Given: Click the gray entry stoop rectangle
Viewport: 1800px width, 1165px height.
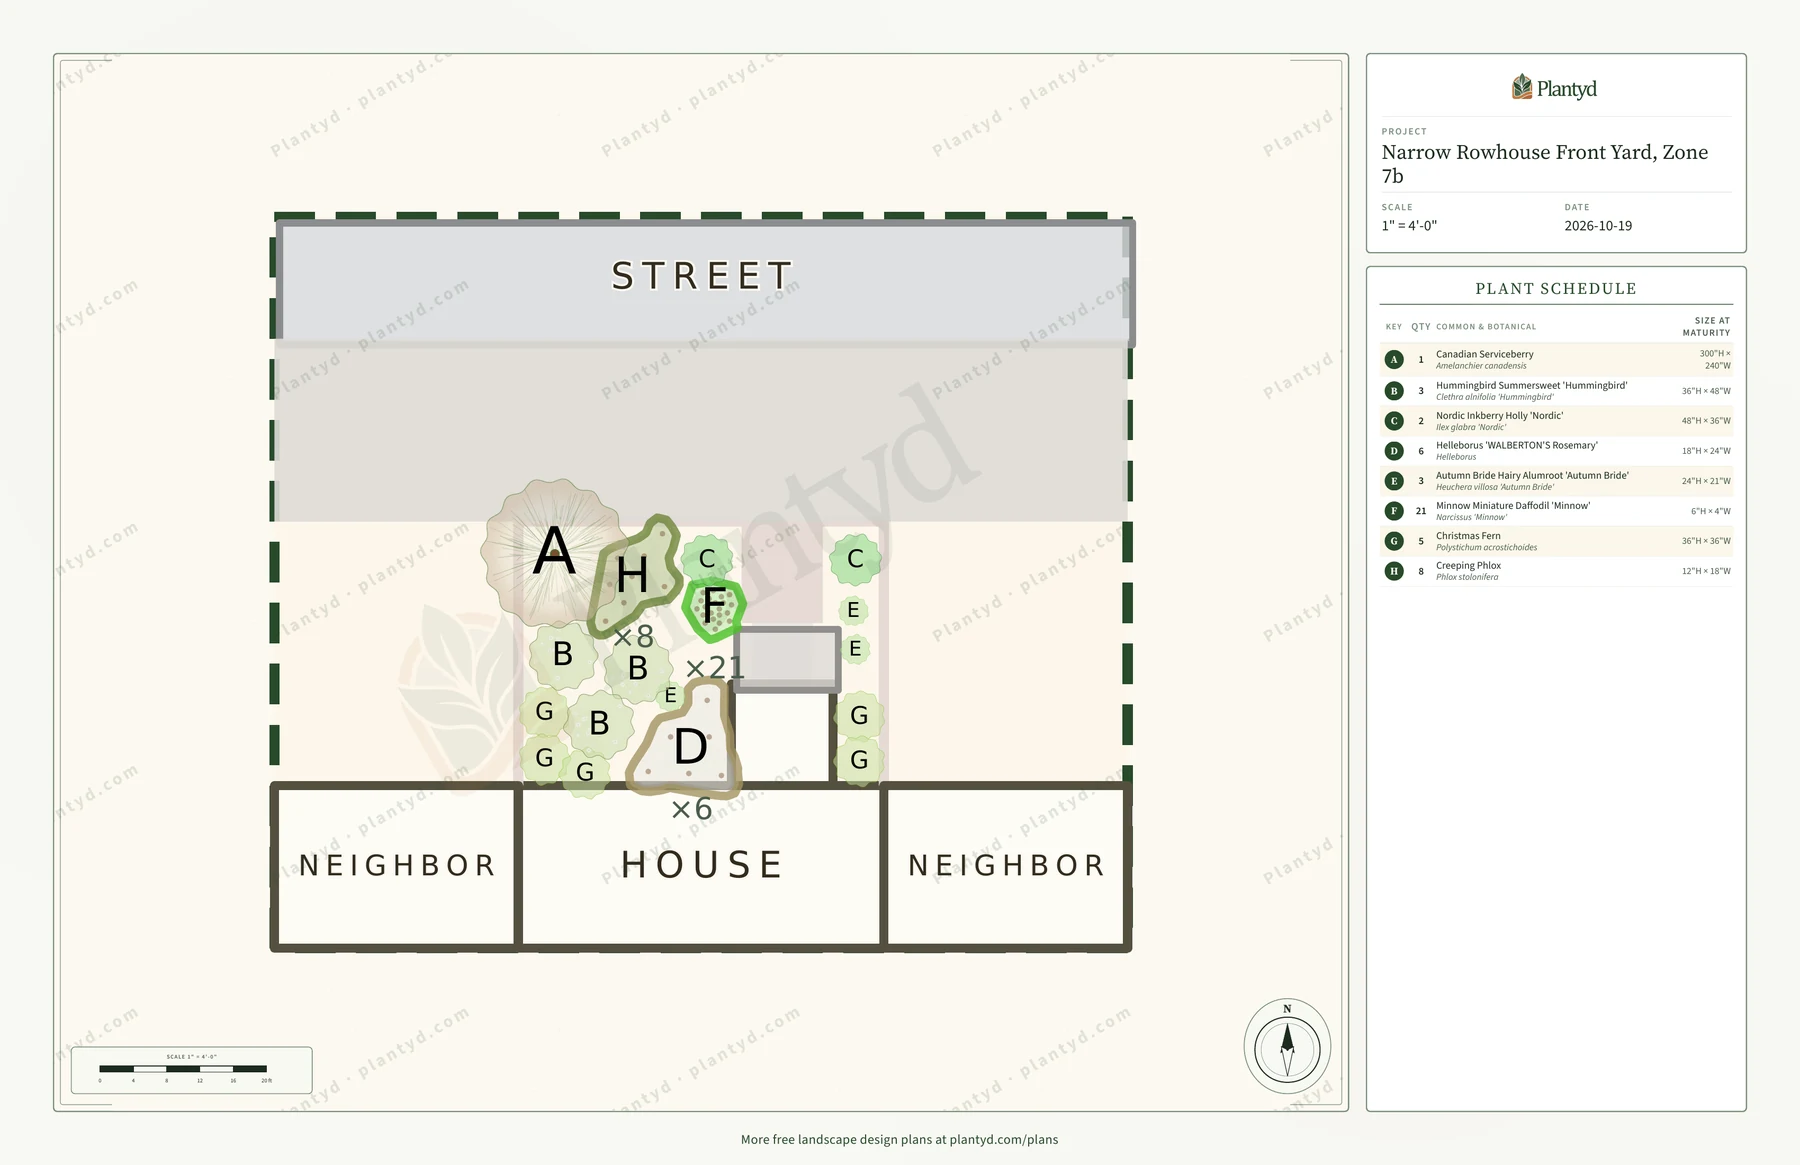Looking at the screenshot, I should (787, 659).
